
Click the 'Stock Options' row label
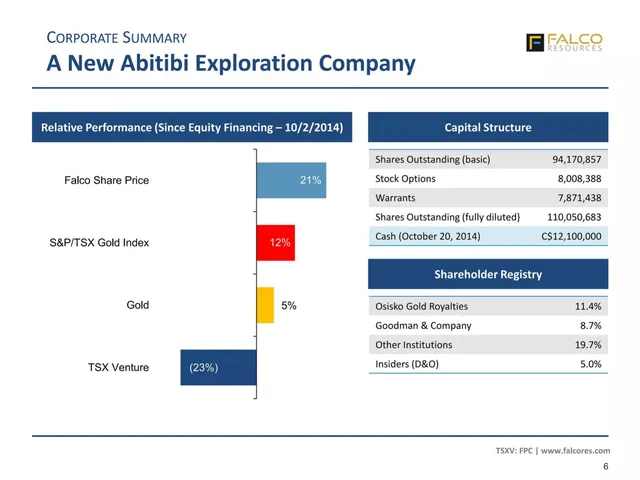[405, 178]
